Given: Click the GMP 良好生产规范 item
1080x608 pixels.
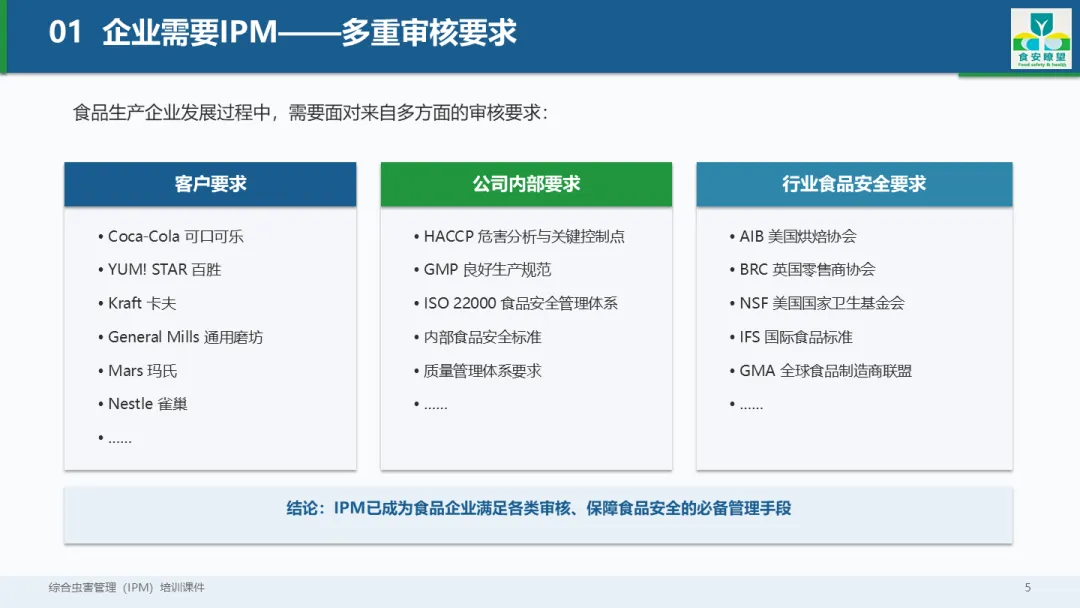Looking at the screenshot, I should pos(482,269).
